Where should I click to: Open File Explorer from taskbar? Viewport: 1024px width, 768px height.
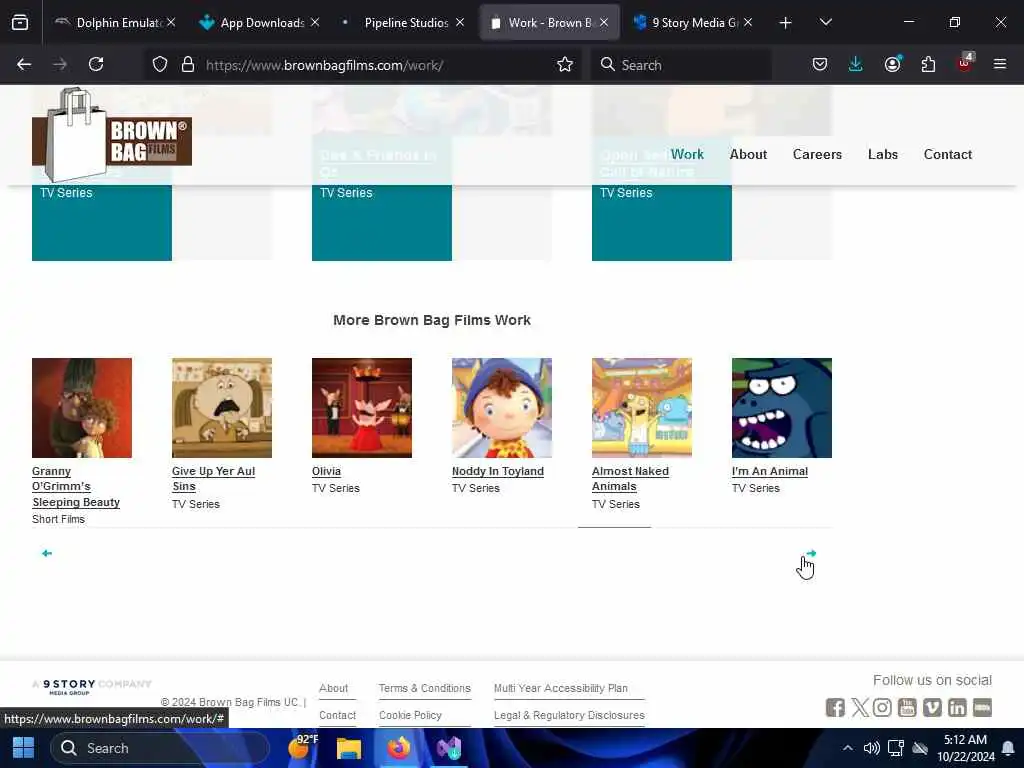click(349, 748)
